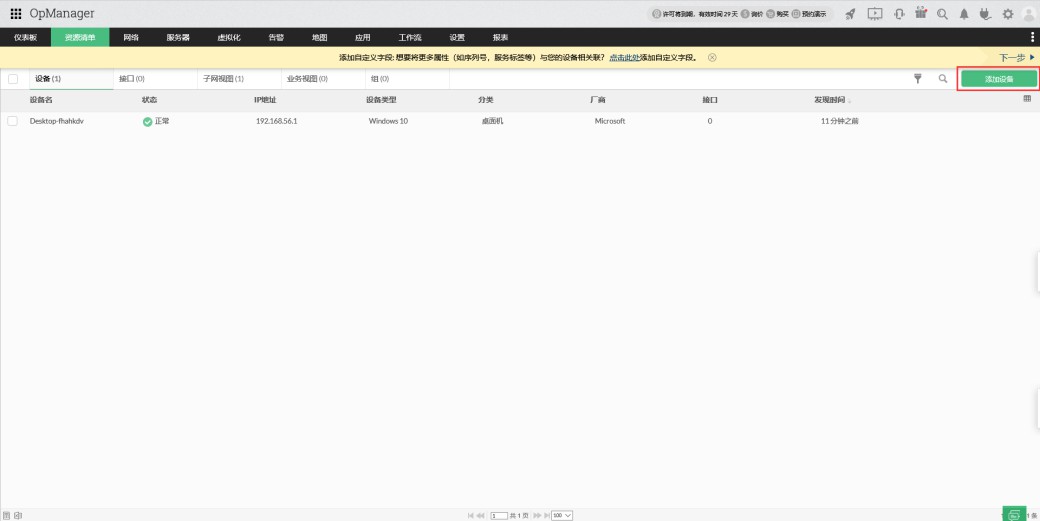This screenshot has width=1040, height=521.
Task: Click the power plug integrations icon
Action: (x=985, y=13)
